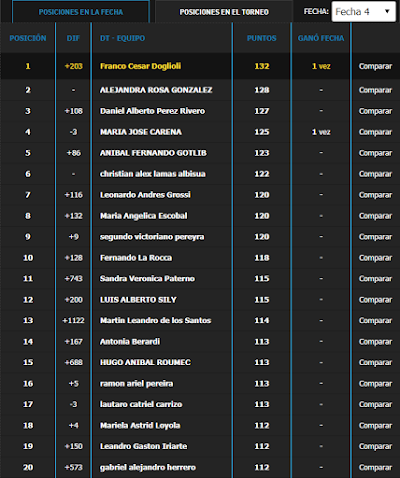Click Comparar for Maria Jose Carena
The image size is (400, 478).
(375, 132)
